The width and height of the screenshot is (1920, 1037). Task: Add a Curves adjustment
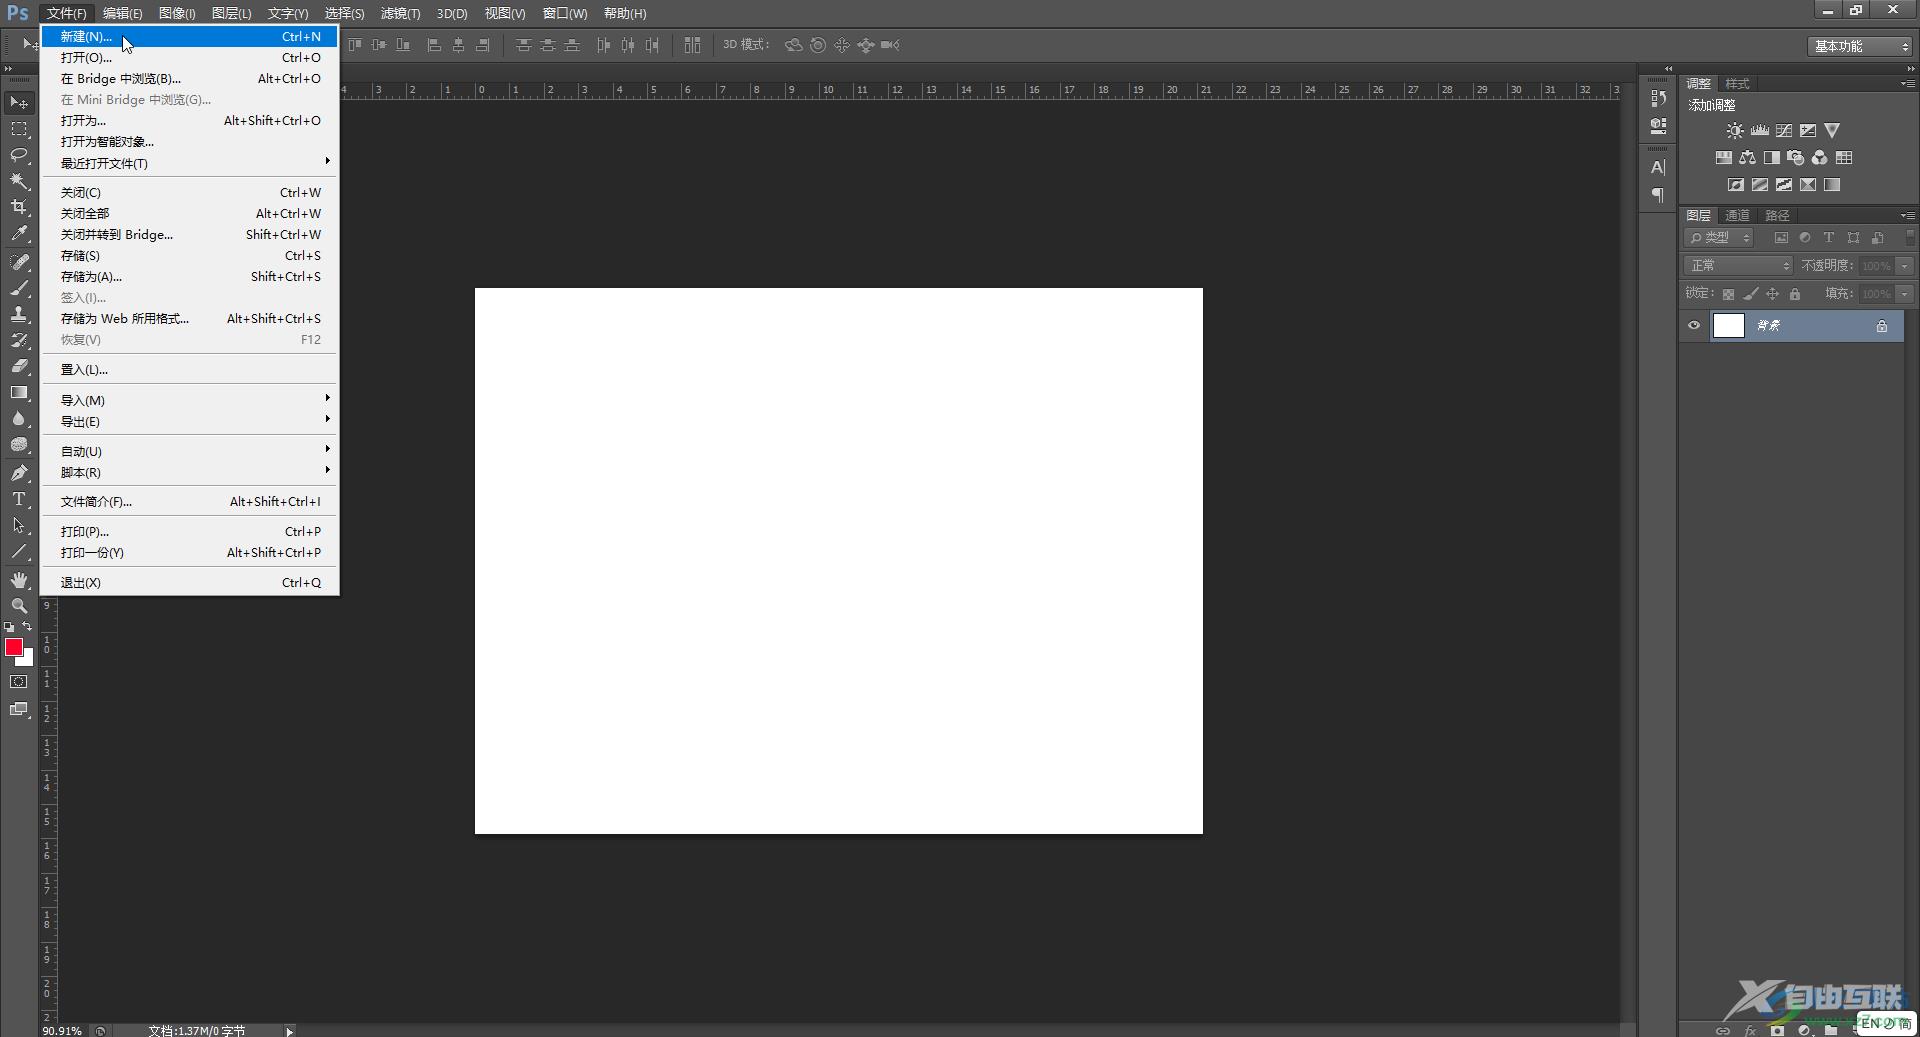1784,131
